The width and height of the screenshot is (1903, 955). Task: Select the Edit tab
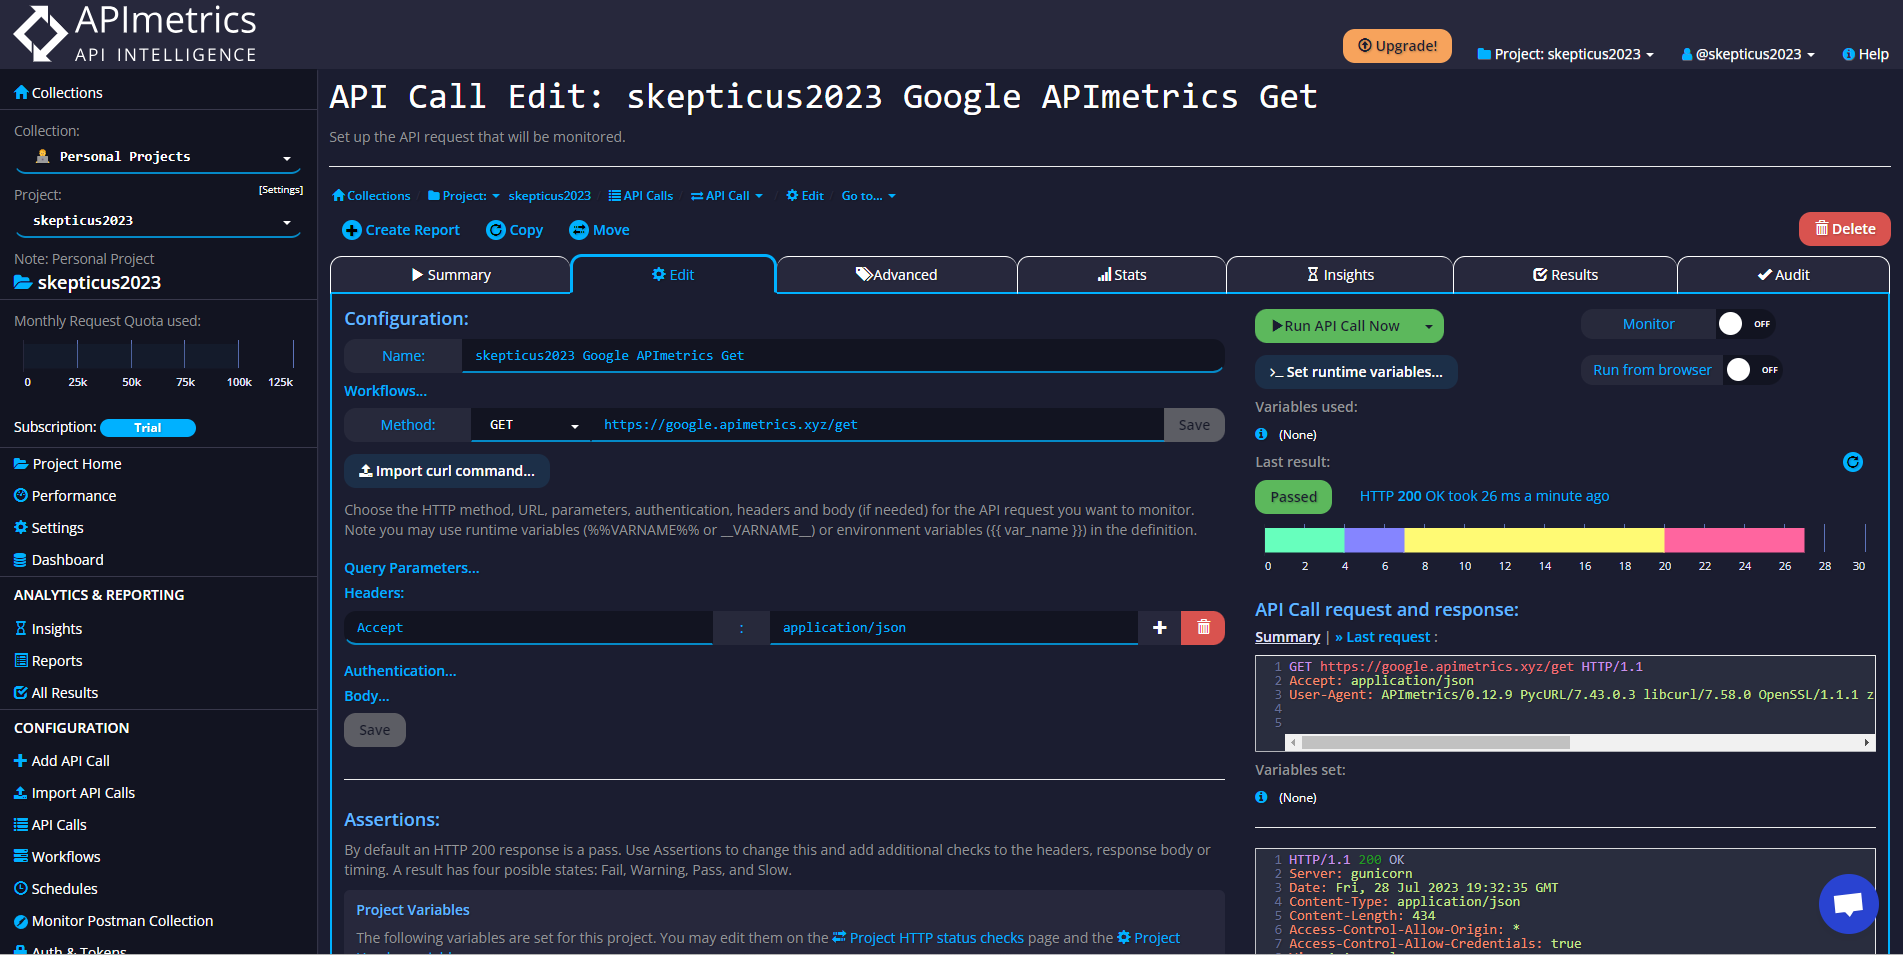click(673, 275)
